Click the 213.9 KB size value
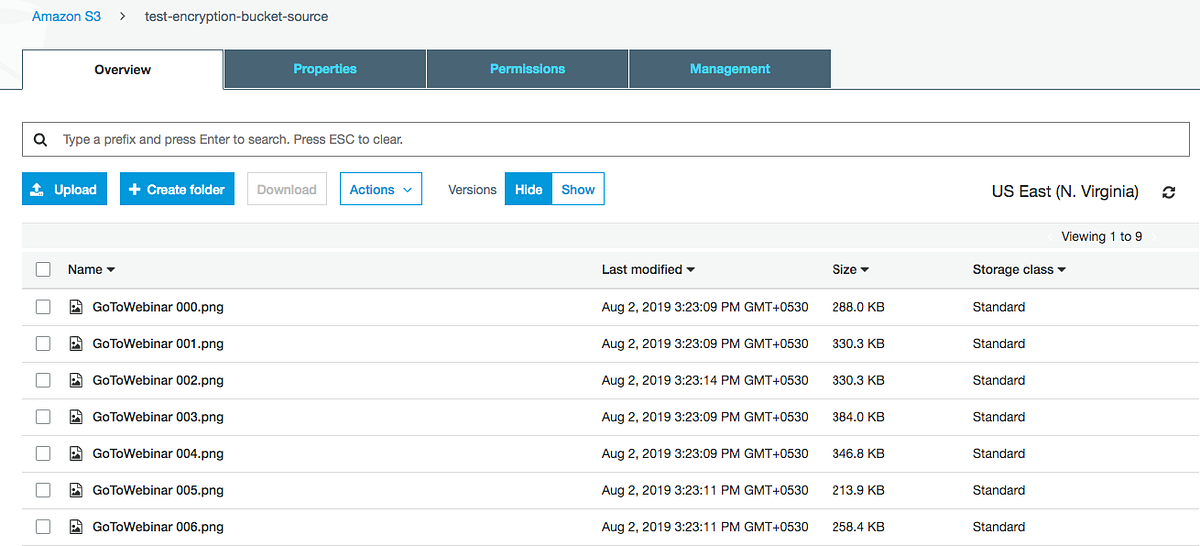Viewport: 1200px width, 546px height. pos(858,490)
